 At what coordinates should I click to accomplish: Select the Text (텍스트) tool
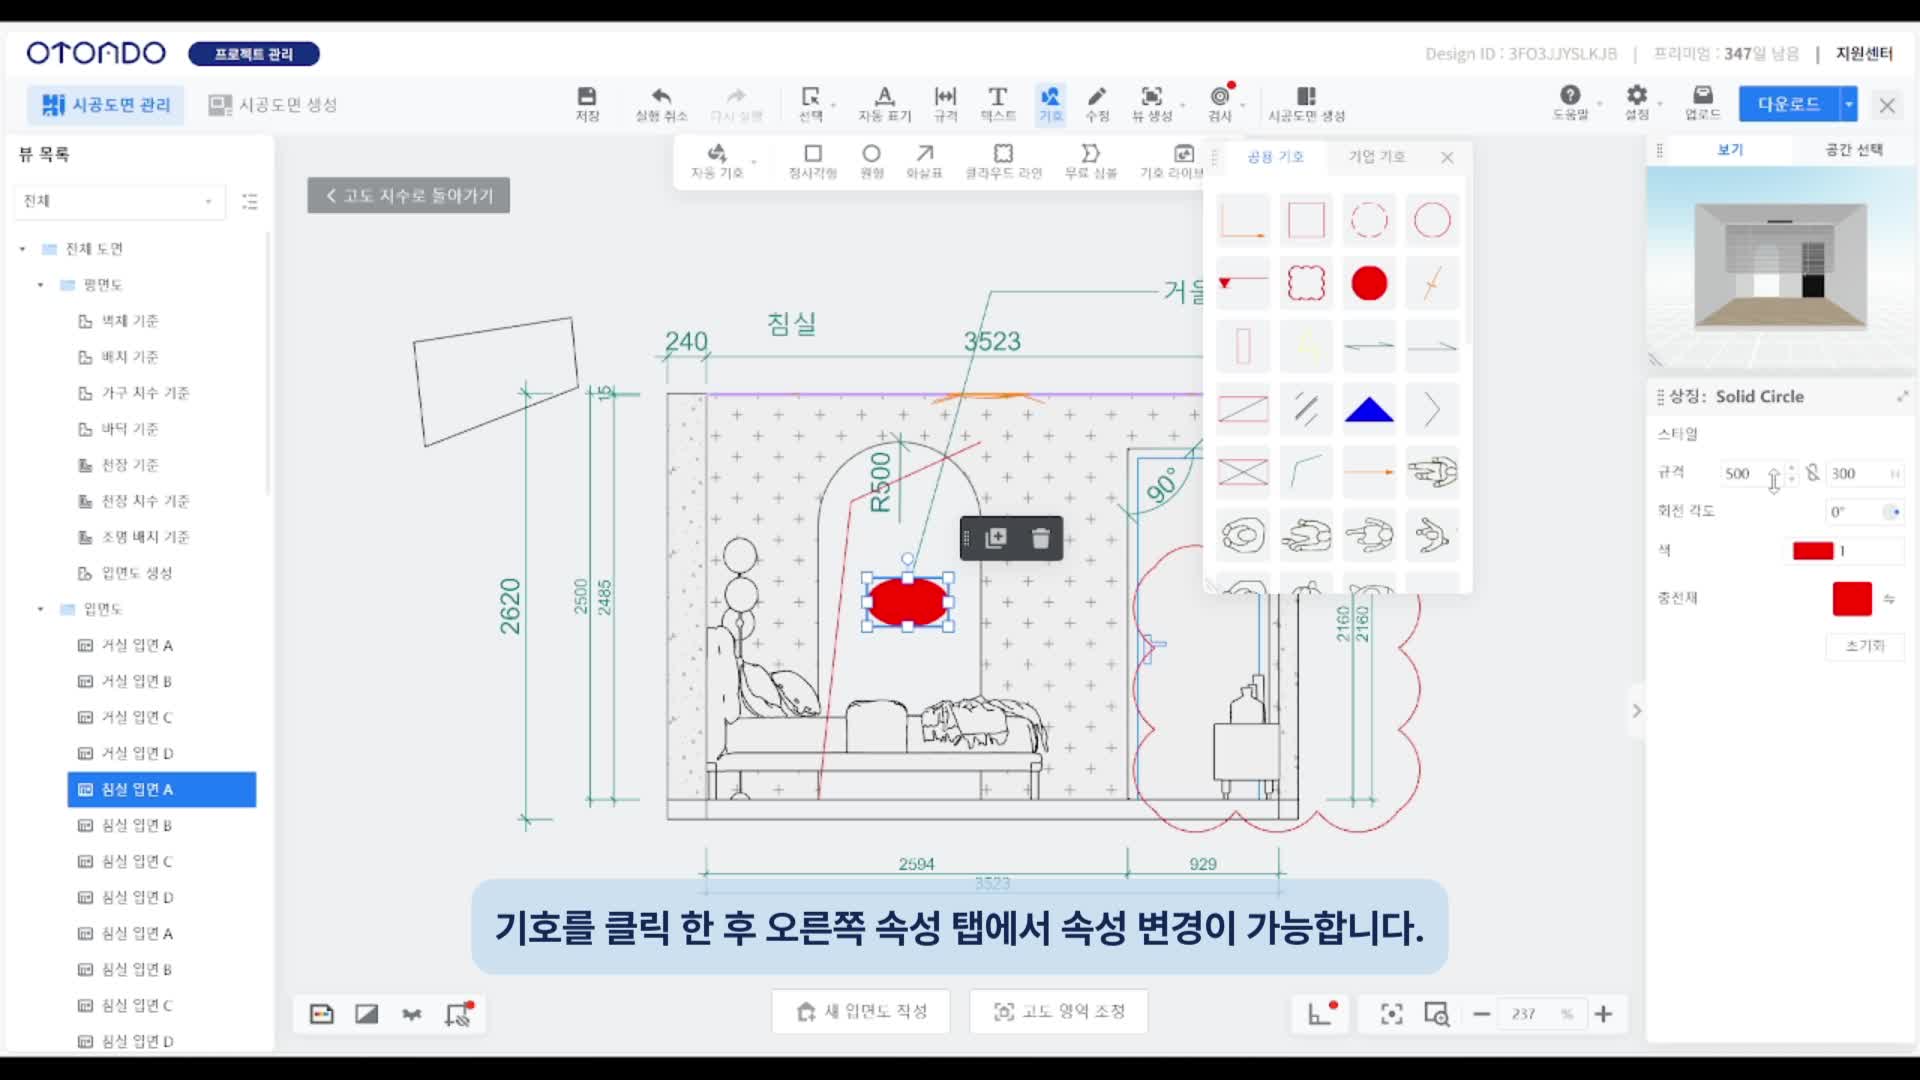(x=997, y=102)
